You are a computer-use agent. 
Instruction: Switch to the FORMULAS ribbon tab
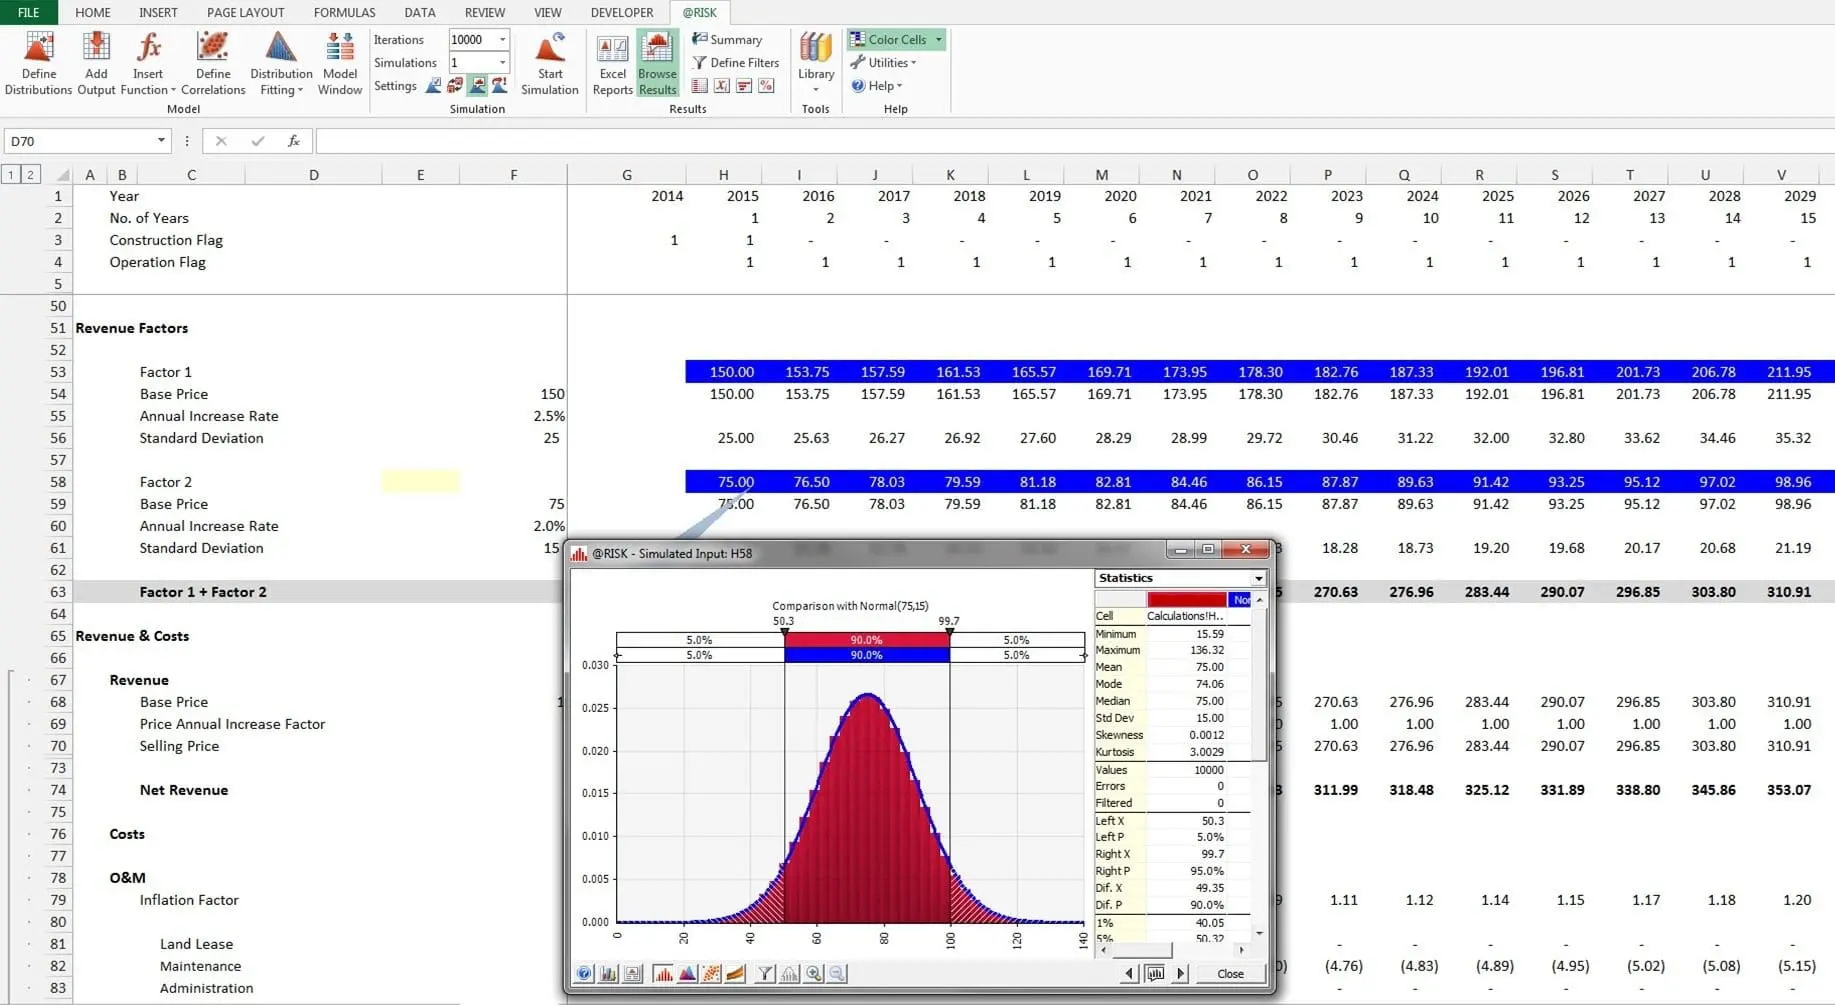pos(344,13)
